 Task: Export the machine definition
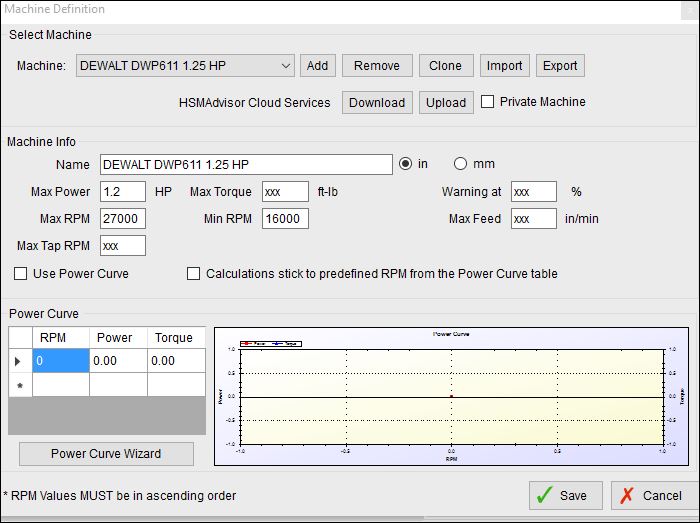click(x=560, y=66)
